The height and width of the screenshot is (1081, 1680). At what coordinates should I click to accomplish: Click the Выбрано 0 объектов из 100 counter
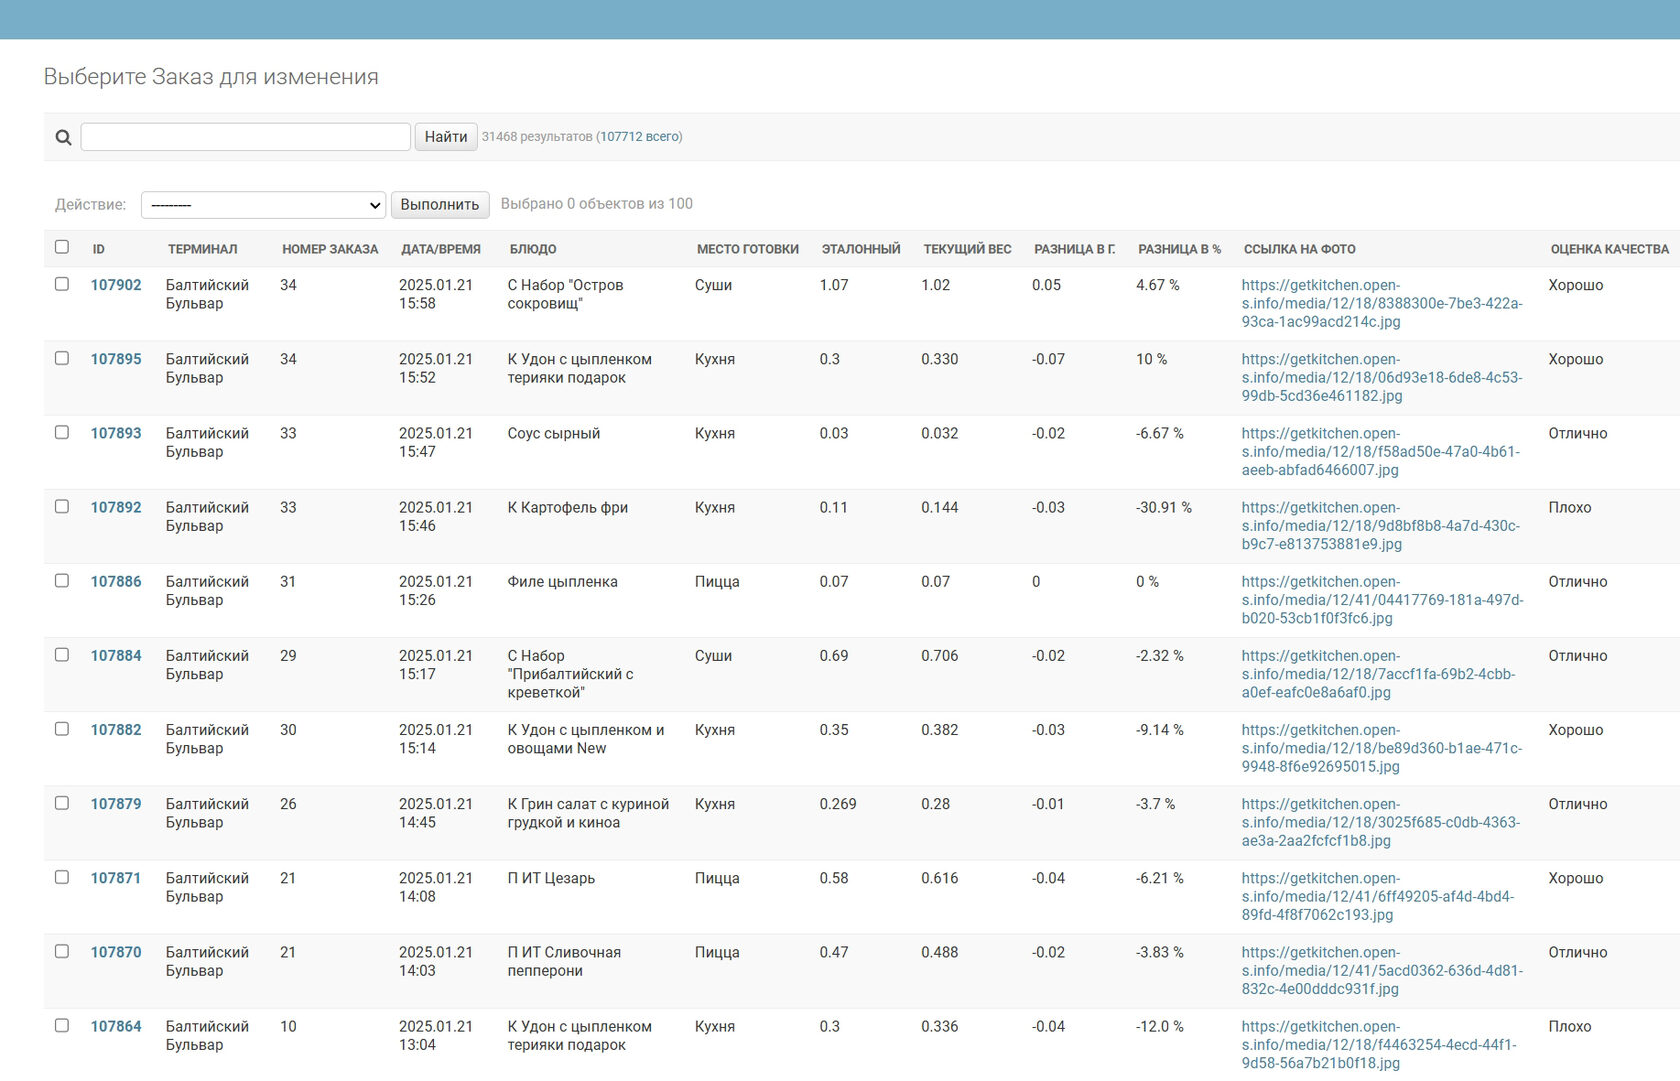click(597, 203)
